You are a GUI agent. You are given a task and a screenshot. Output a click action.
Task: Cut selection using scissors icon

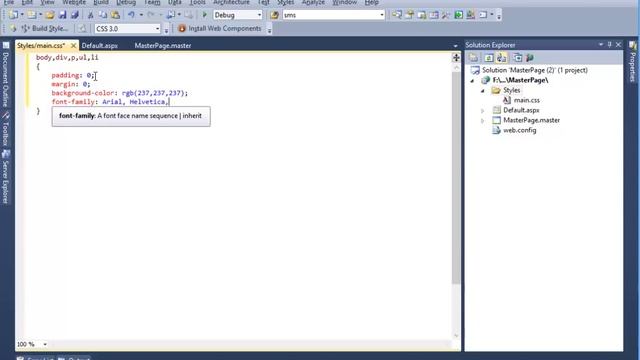(x=91, y=15)
